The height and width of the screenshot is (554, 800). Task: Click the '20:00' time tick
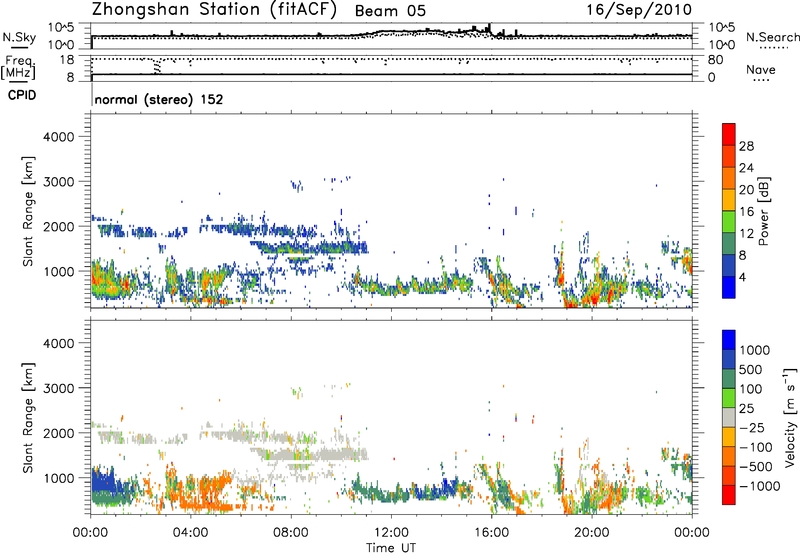click(x=592, y=533)
